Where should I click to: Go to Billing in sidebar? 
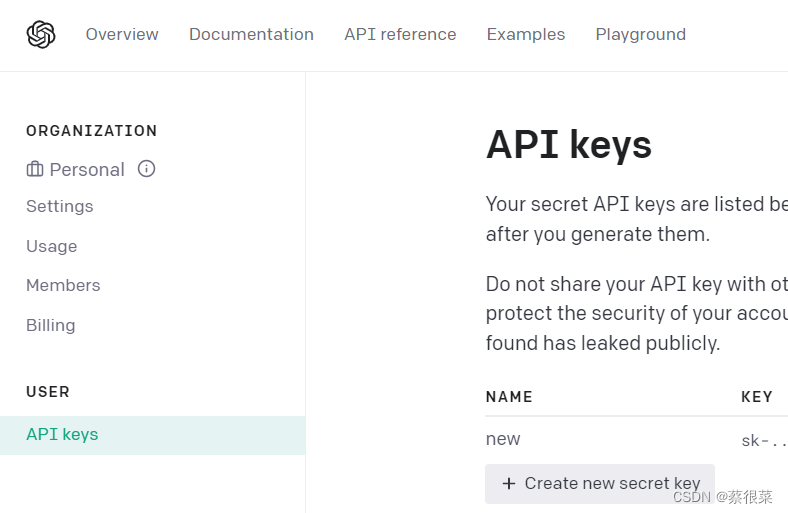pos(51,326)
